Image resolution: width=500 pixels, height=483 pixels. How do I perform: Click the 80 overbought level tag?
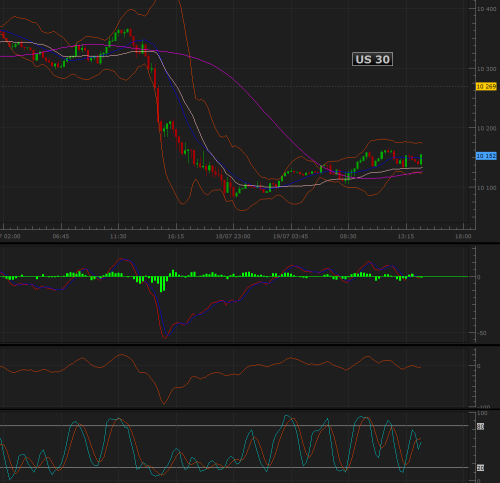tap(480, 427)
